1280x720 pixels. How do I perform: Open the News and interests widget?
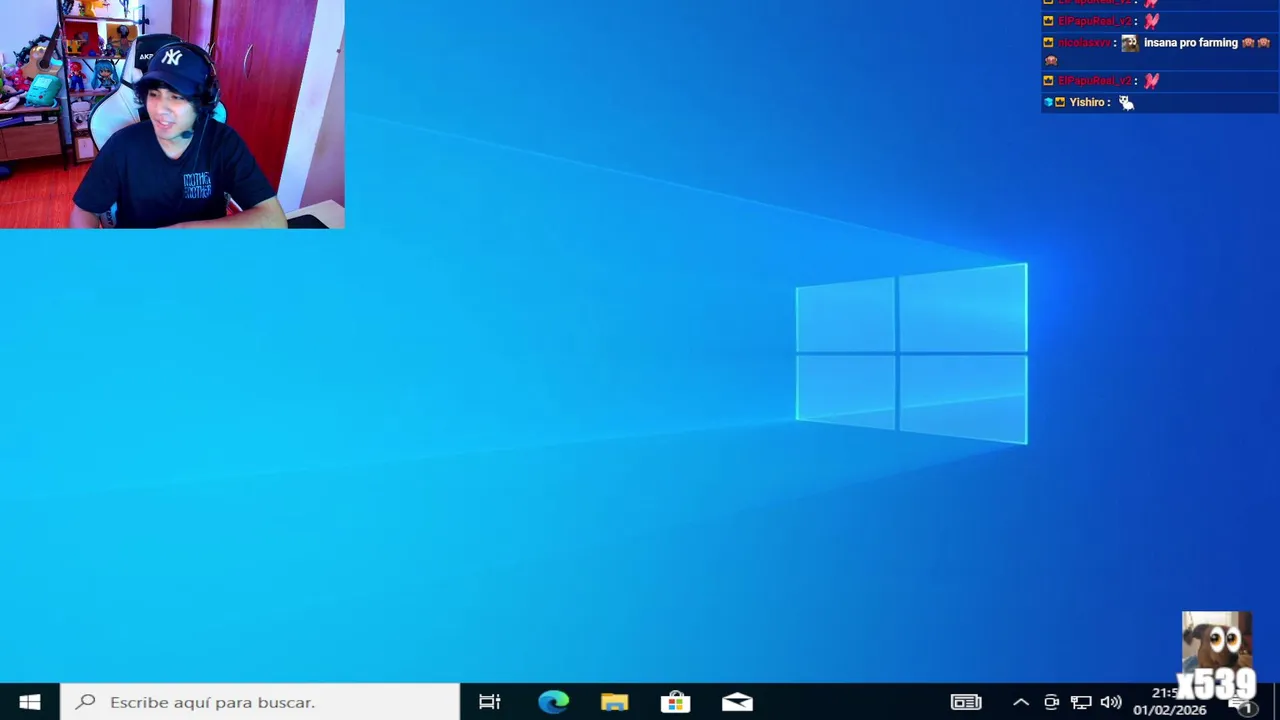[966, 702]
